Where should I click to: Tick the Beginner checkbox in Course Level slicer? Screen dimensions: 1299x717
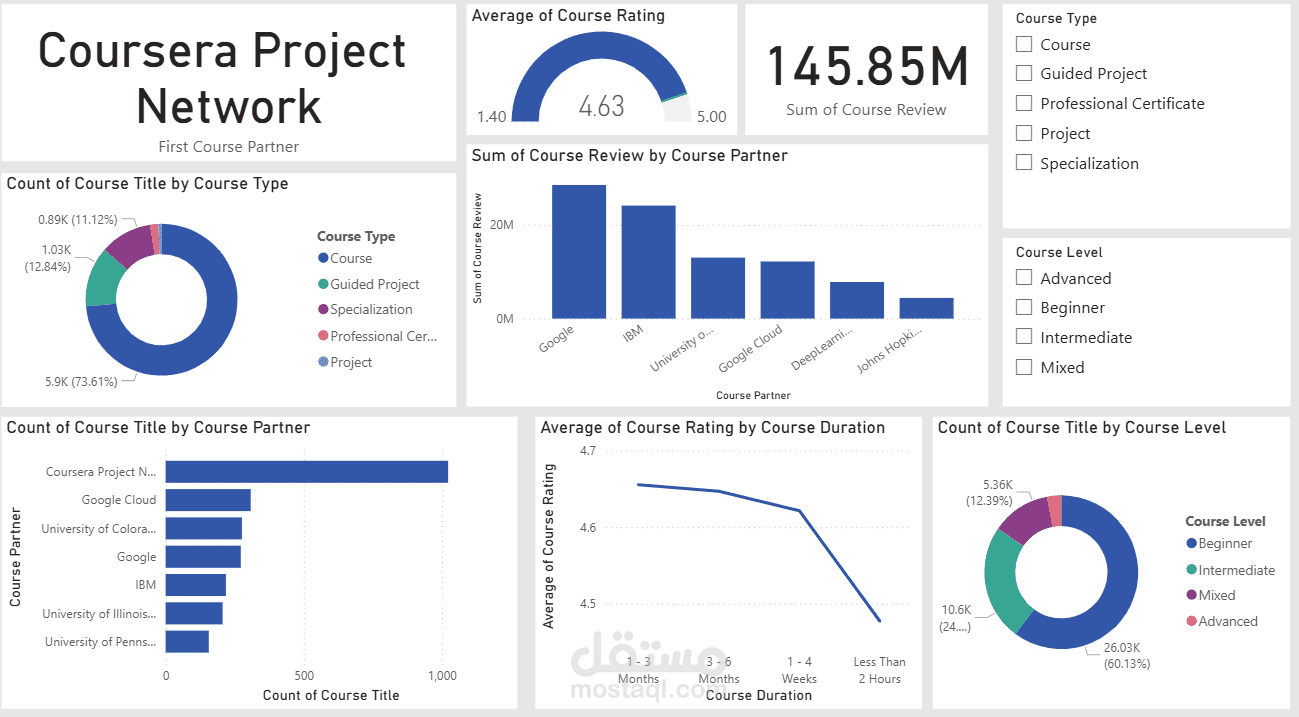[x=1024, y=308]
